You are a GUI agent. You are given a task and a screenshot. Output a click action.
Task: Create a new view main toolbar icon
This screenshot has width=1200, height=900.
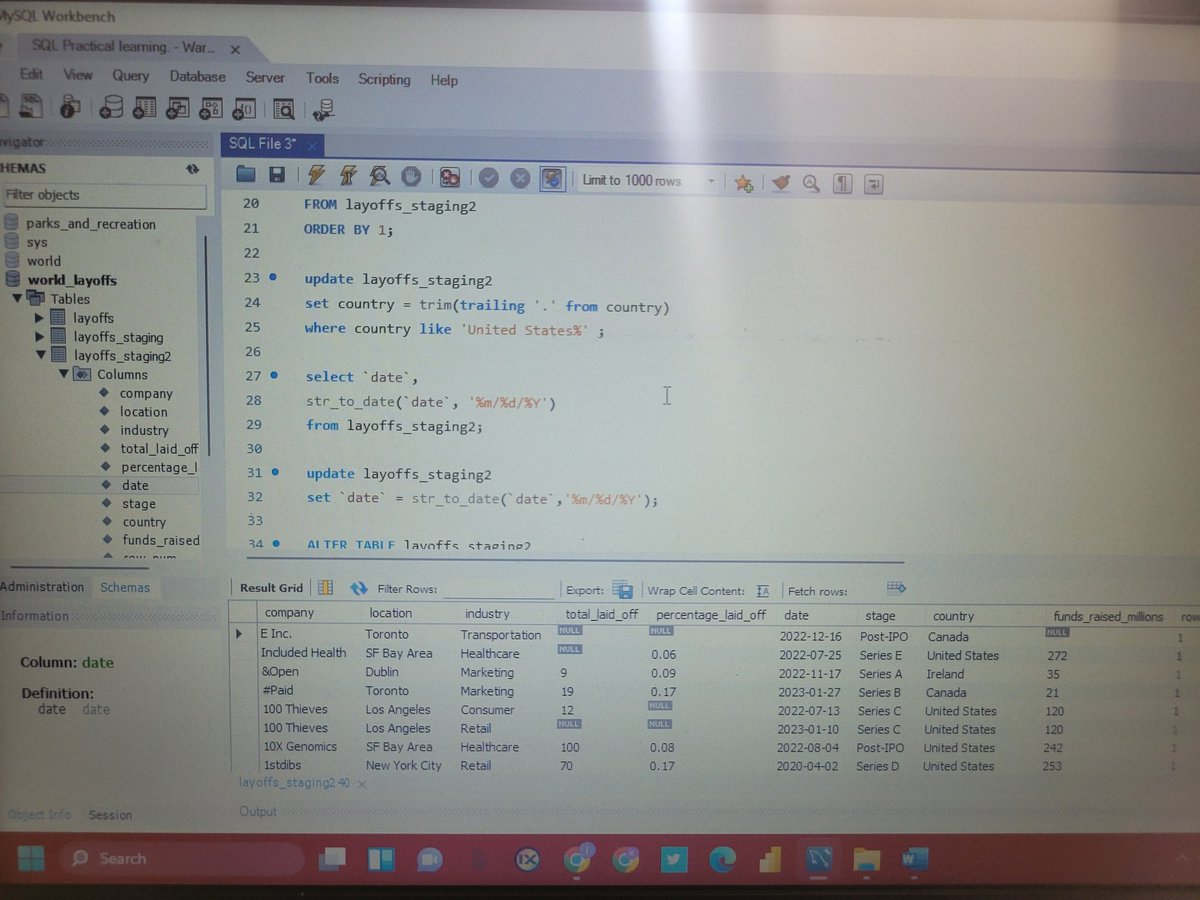pyautogui.click(x=178, y=108)
